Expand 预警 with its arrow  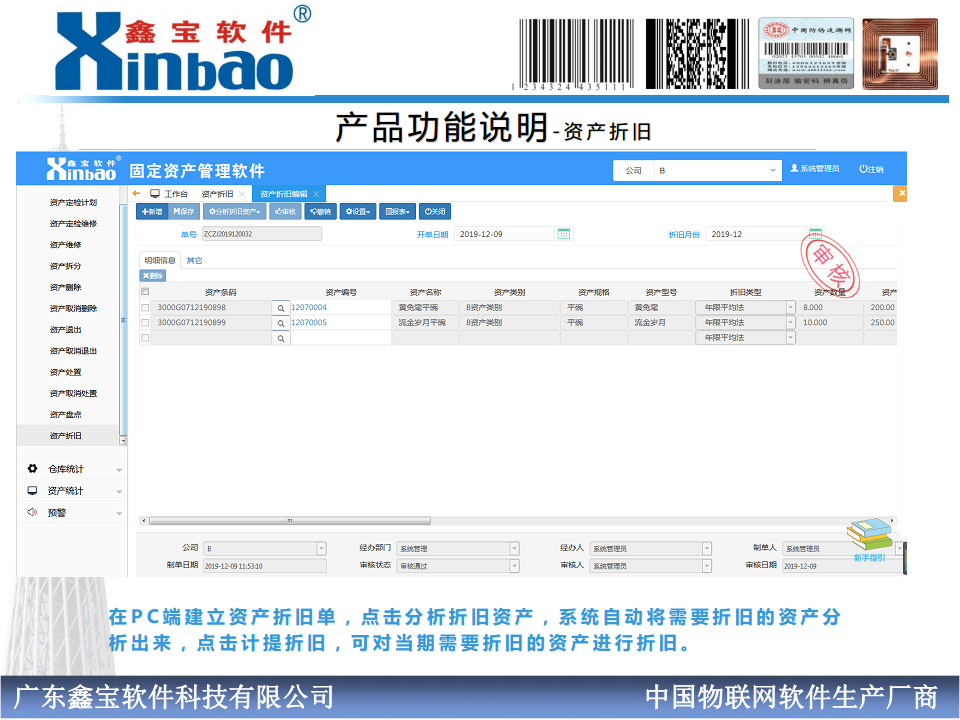(x=119, y=513)
